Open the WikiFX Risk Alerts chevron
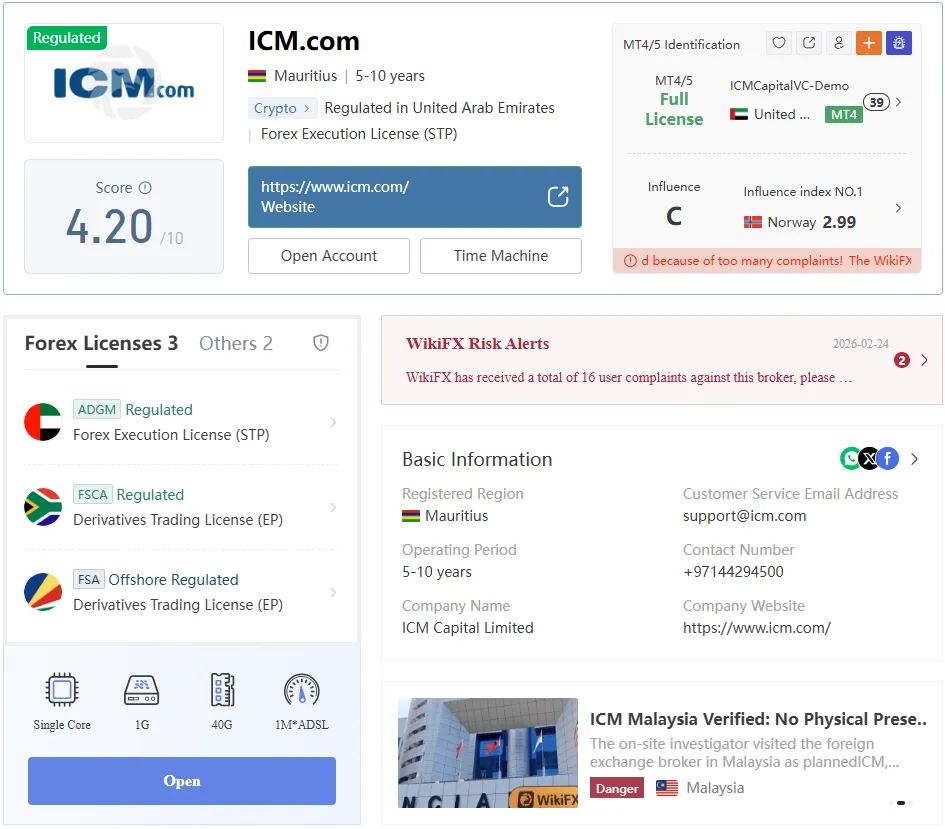Screen dimensions: 945x829 coord(925,360)
